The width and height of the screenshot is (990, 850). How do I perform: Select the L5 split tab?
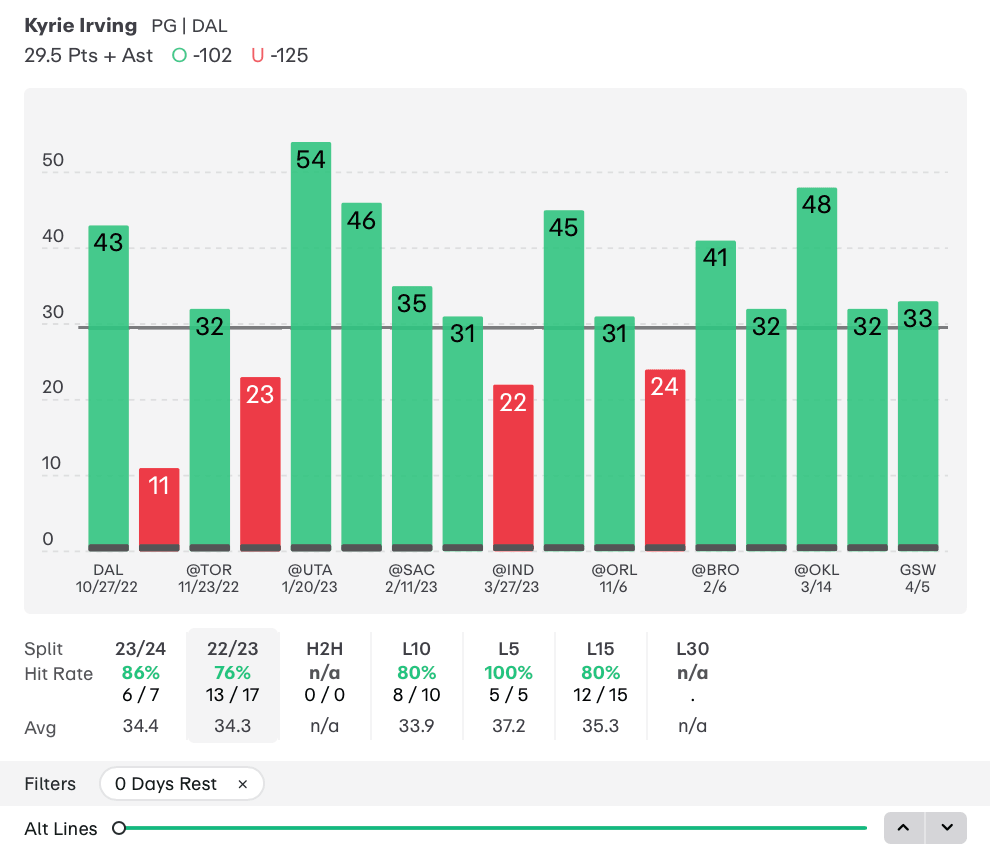pyautogui.click(x=508, y=685)
